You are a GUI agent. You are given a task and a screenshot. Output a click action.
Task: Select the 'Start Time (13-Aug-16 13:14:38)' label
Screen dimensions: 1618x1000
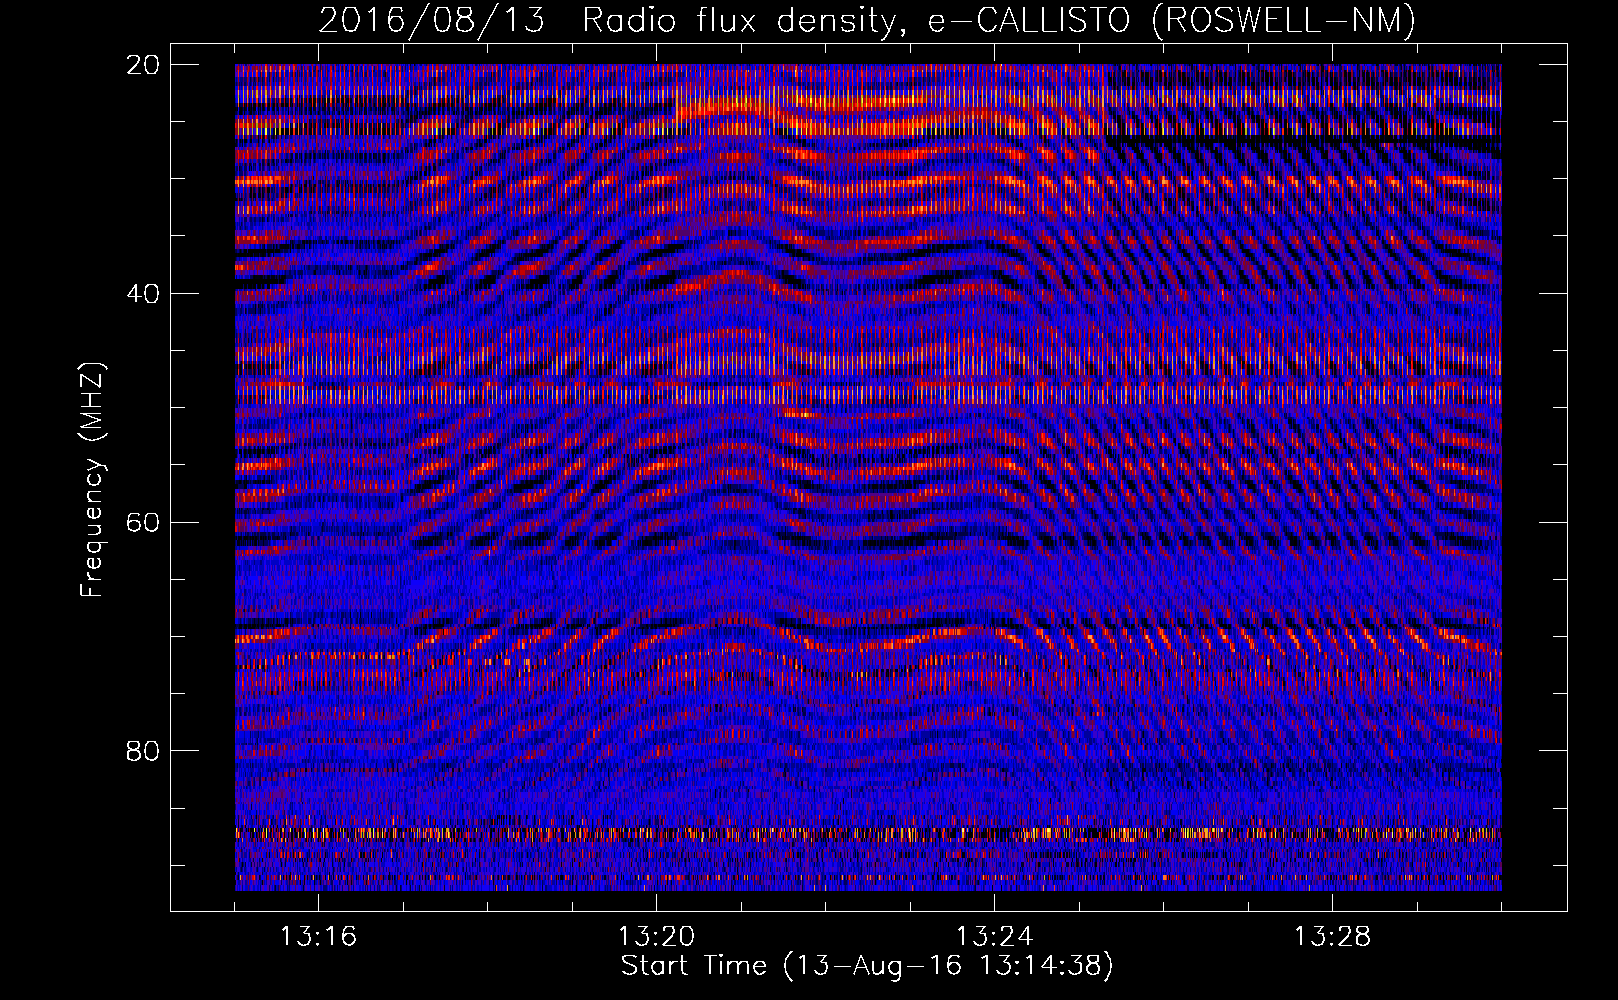coord(867,966)
